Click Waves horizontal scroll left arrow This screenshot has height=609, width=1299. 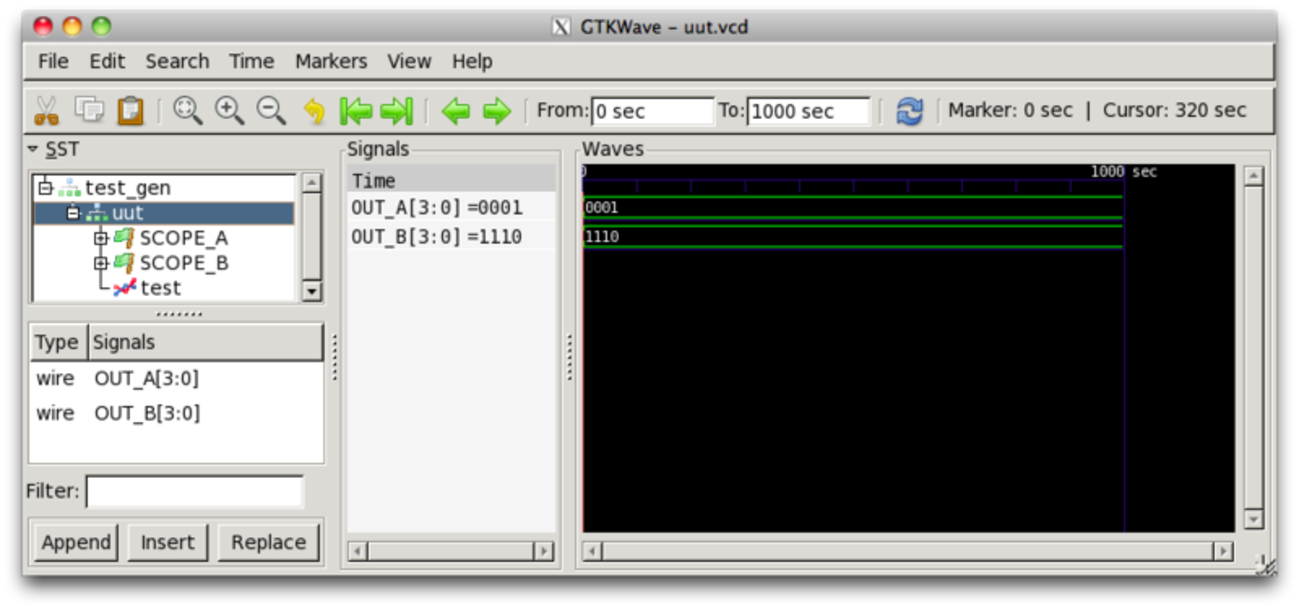(593, 551)
